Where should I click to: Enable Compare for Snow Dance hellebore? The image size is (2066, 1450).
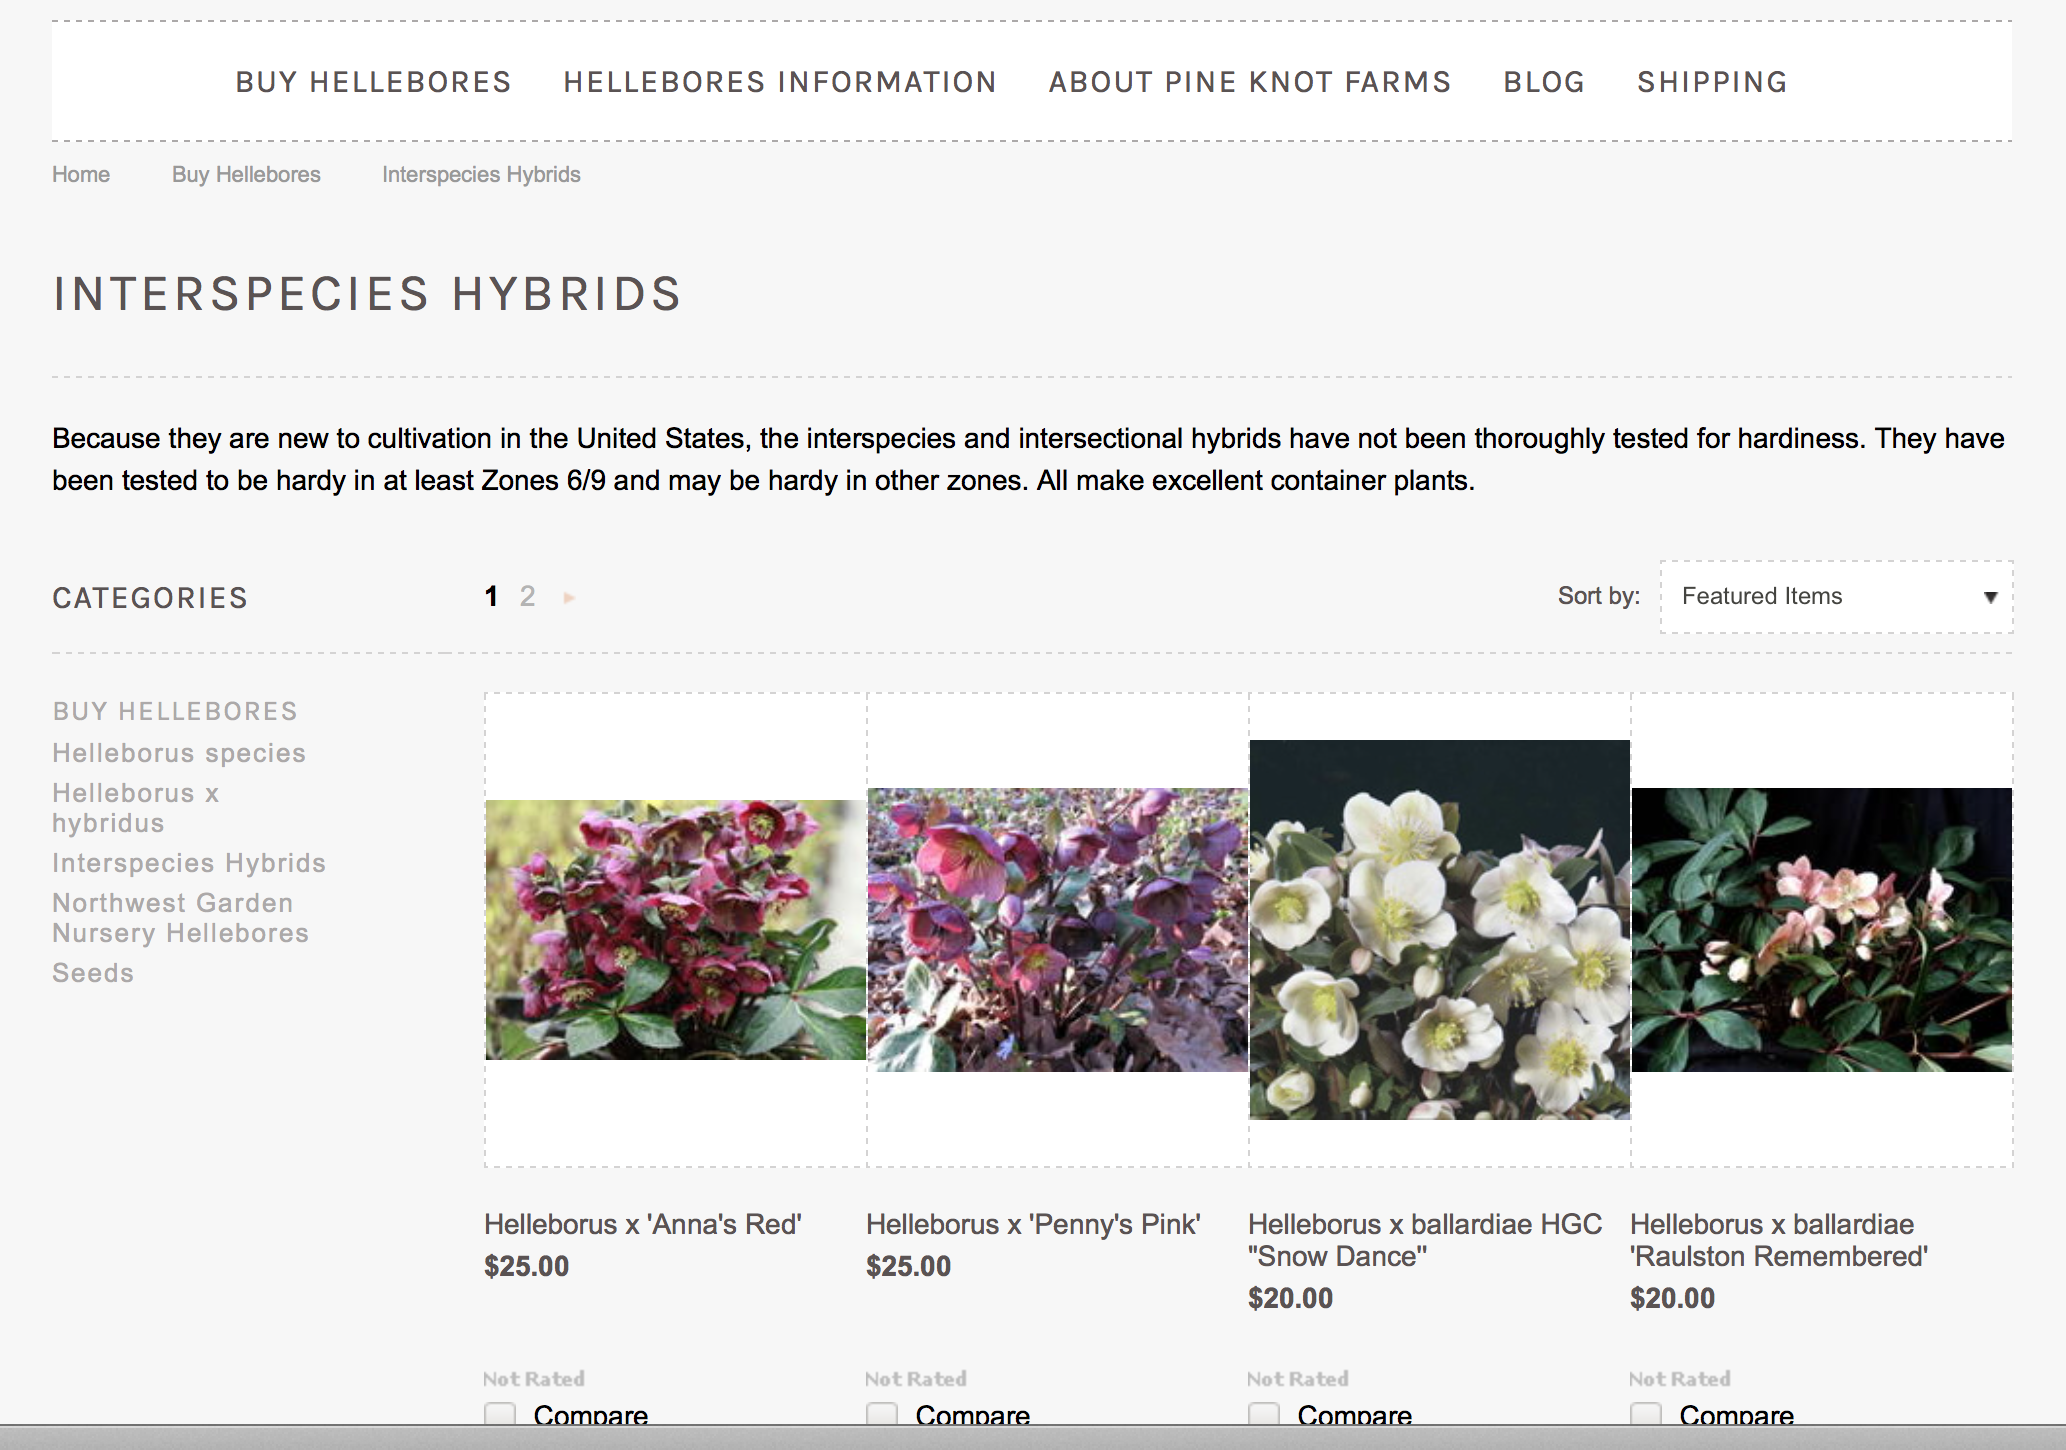(x=1264, y=1414)
